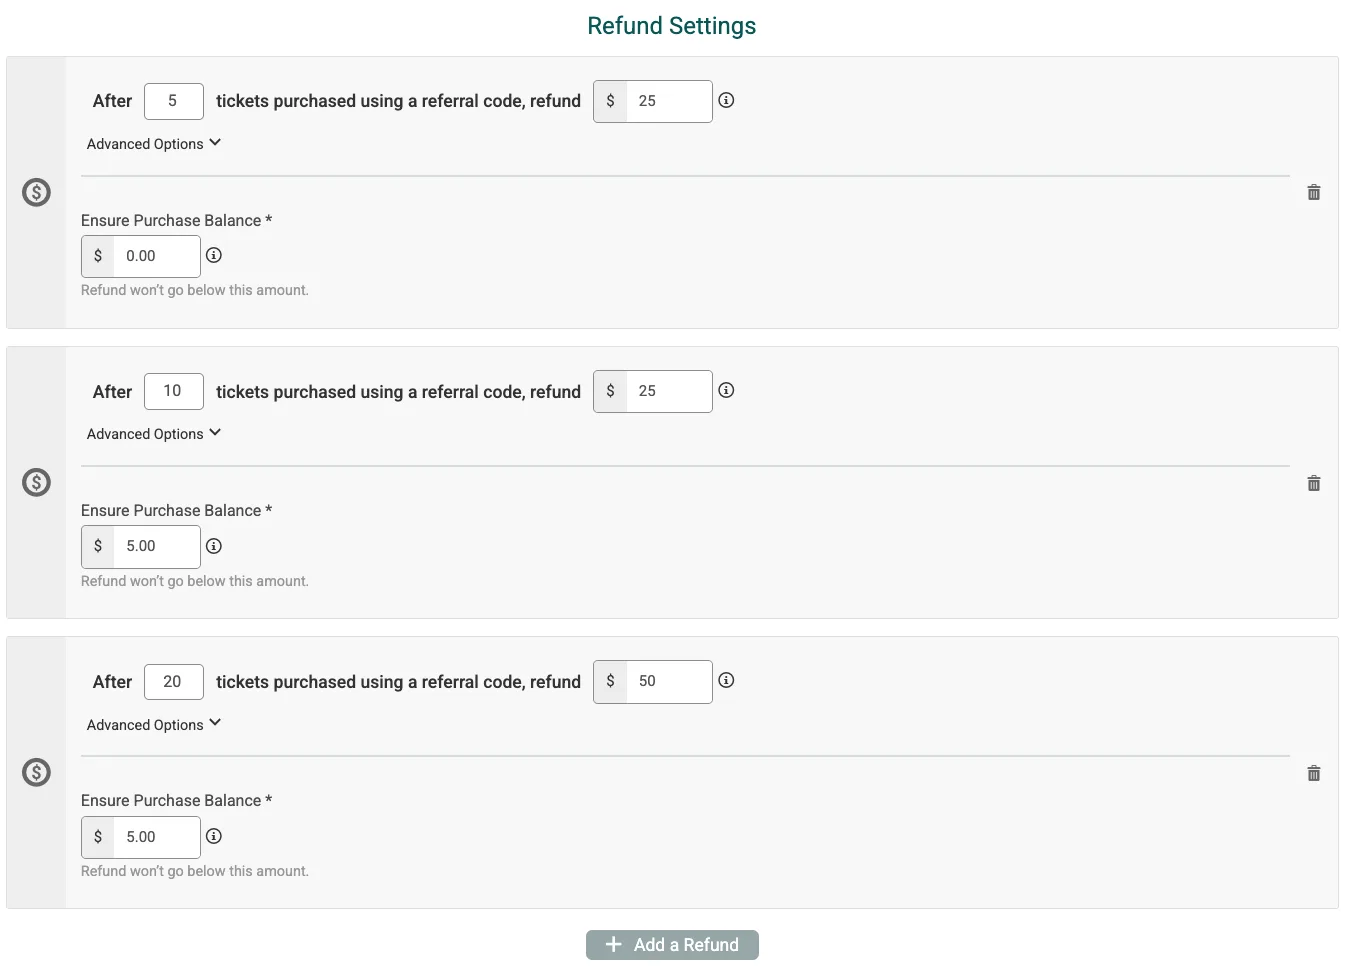Delete the 10-ticket refund rule trash icon
This screenshot has width=1349, height=978.
point(1314,483)
